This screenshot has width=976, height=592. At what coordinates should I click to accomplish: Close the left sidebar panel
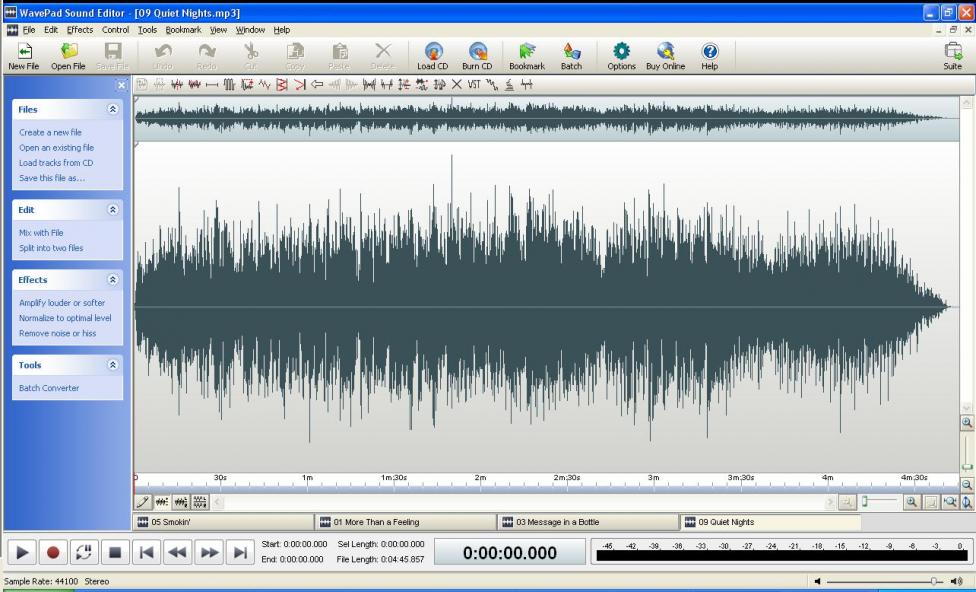122,86
